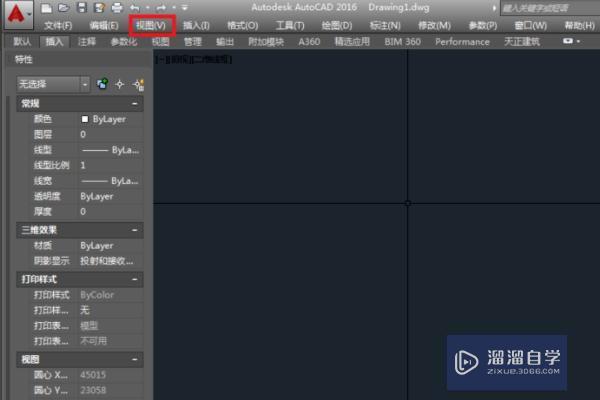600x400 pixels.
Task: Open the 文件(F) menu
Action: click(x=58, y=26)
